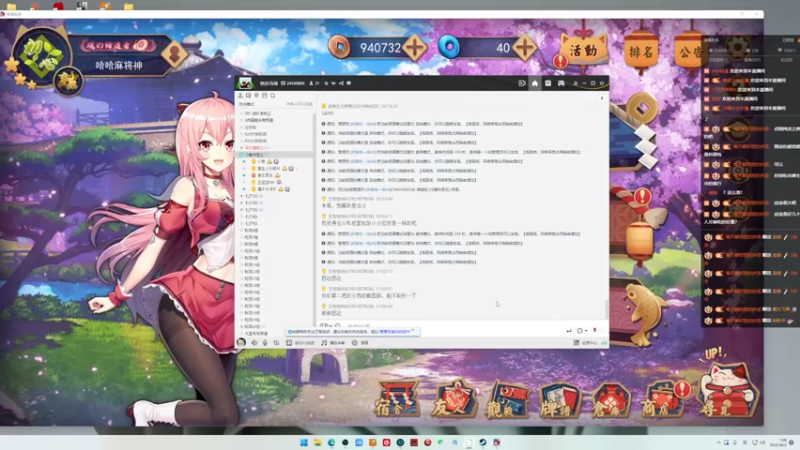Screen dimensions: 800x450
Task: Click the hanging gold coin ornament on right
Action: click(x=641, y=108)
